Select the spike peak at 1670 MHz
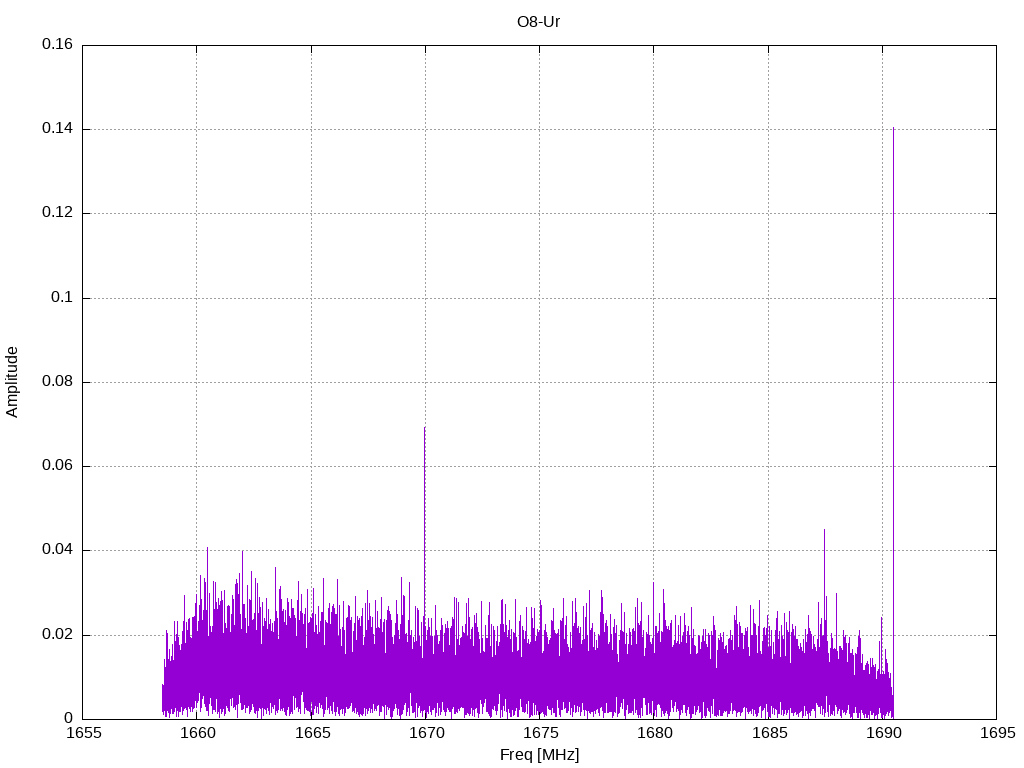Image resolution: width=1024 pixels, height=768 pixels. 425,429
